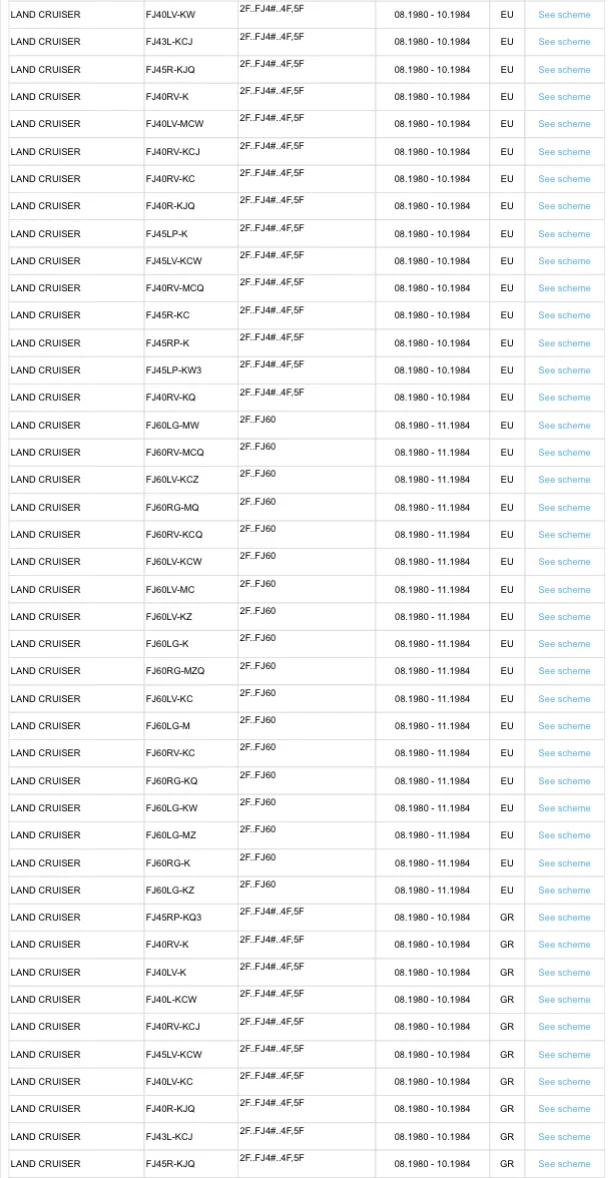Click scheme link for FJ60LG-KZ
Screen dimensions: 610x1178
pos(564,890)
